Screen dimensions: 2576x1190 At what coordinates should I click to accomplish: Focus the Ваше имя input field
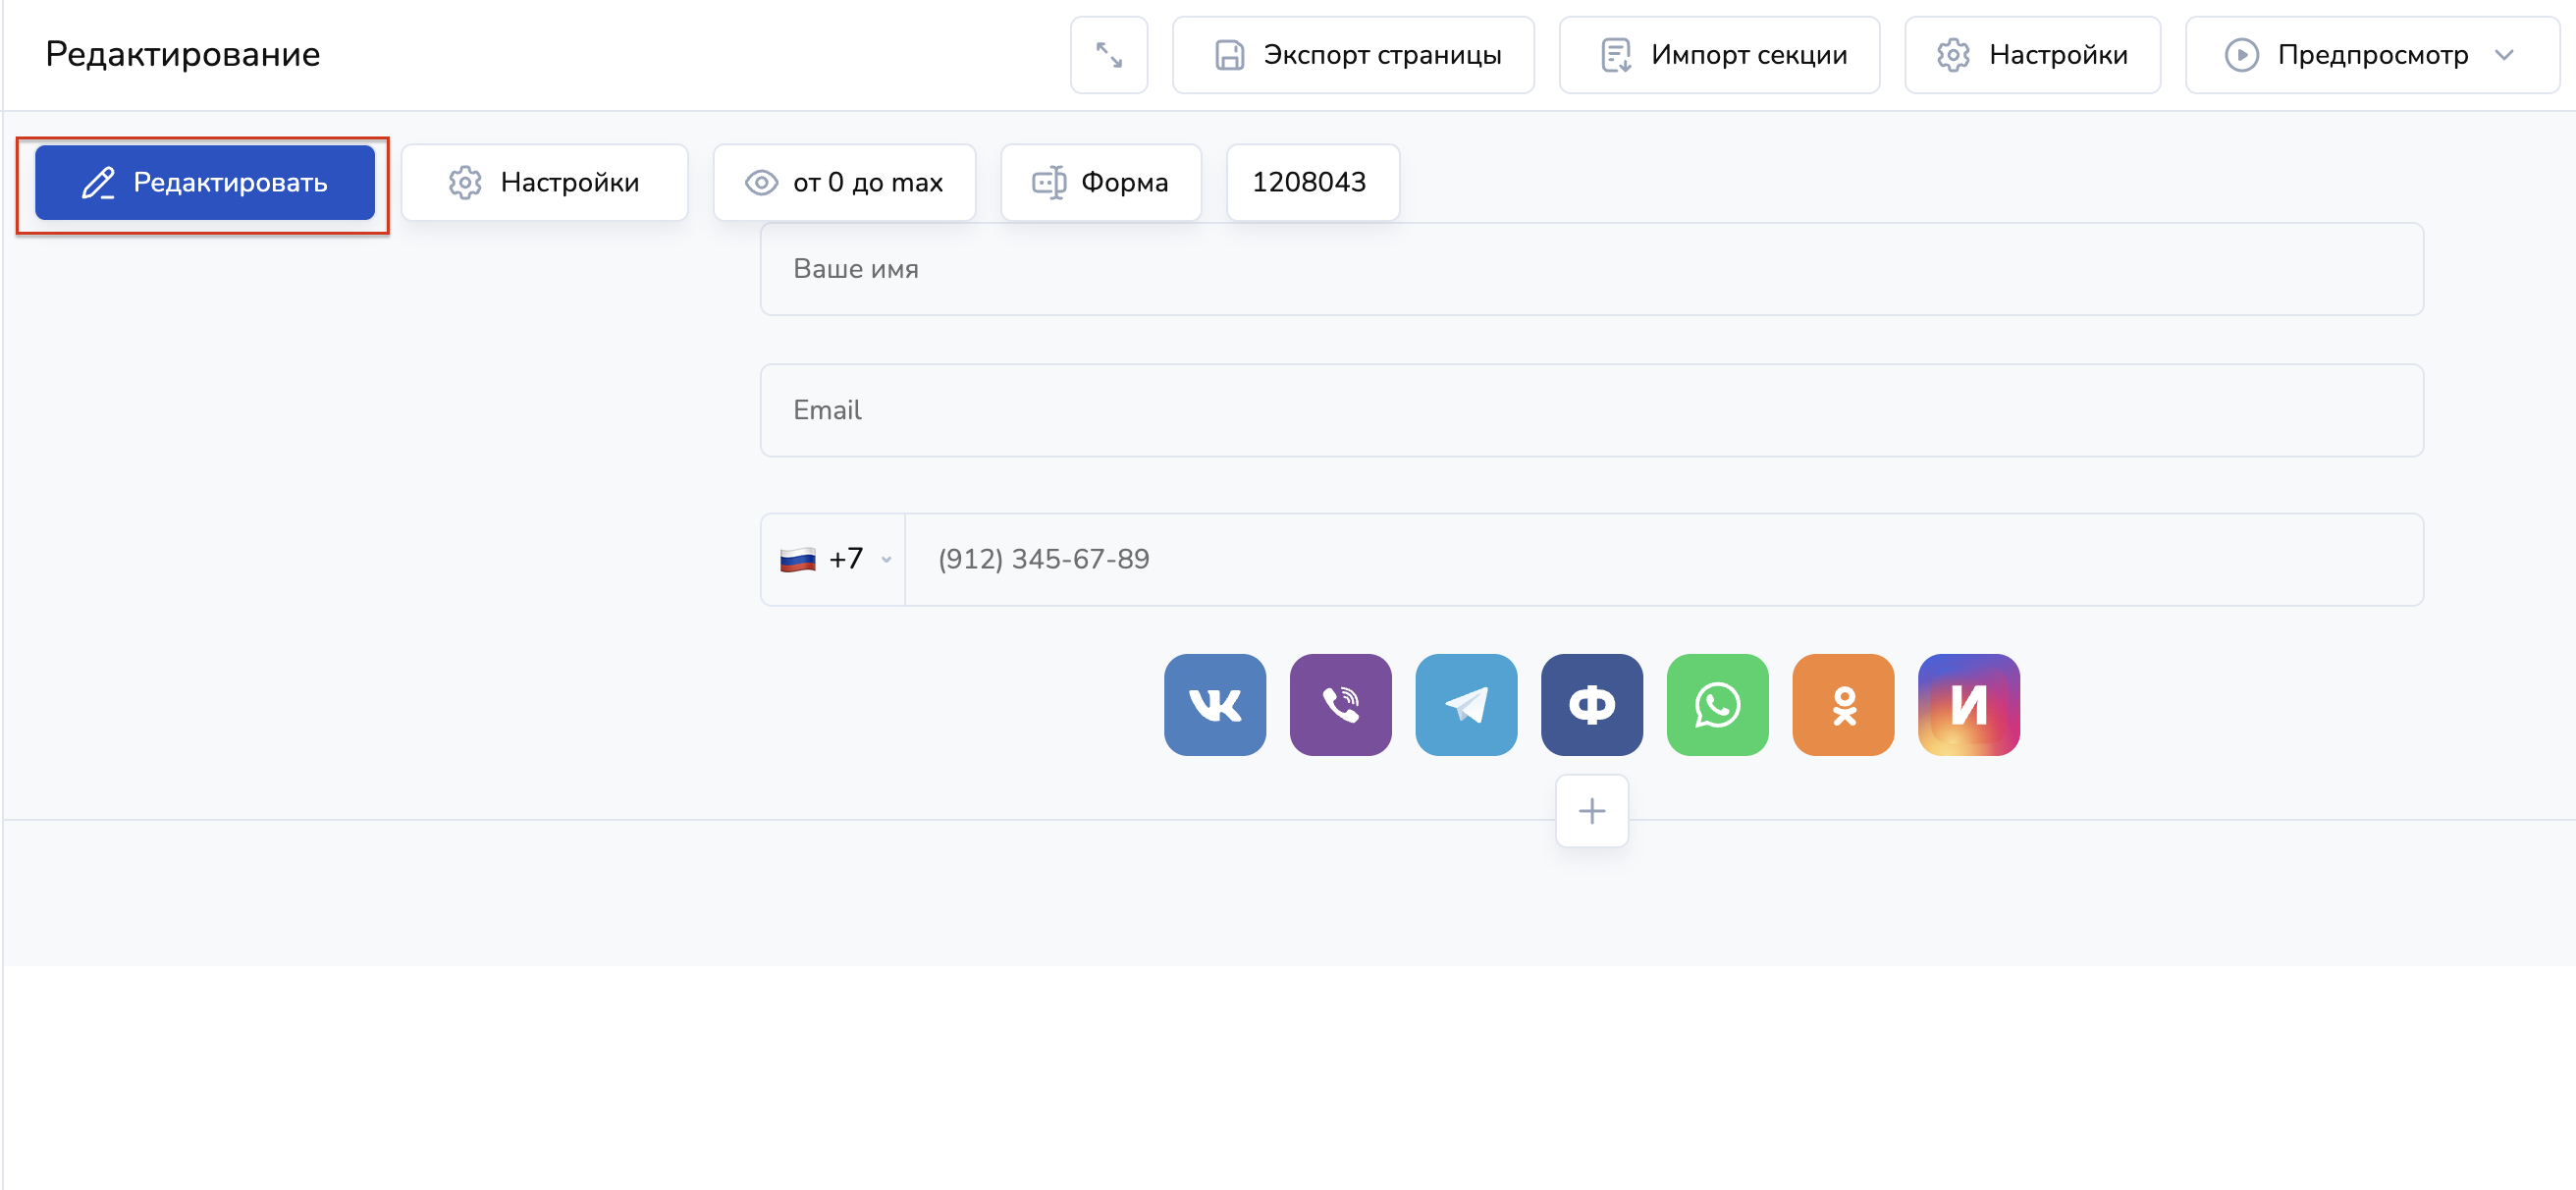(1590, 269)
